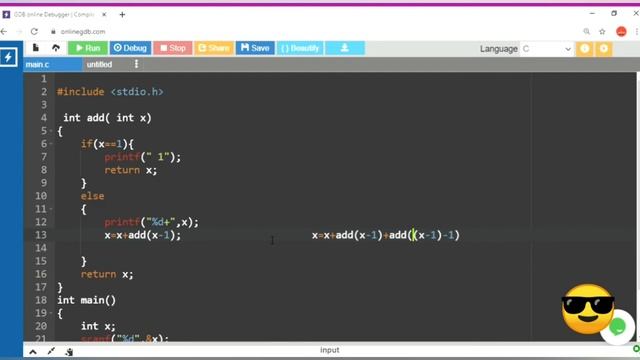The width and height of the screenshot is (640, 360).
Task: Open a new browser tab with plus
Action: pos(122,15)
